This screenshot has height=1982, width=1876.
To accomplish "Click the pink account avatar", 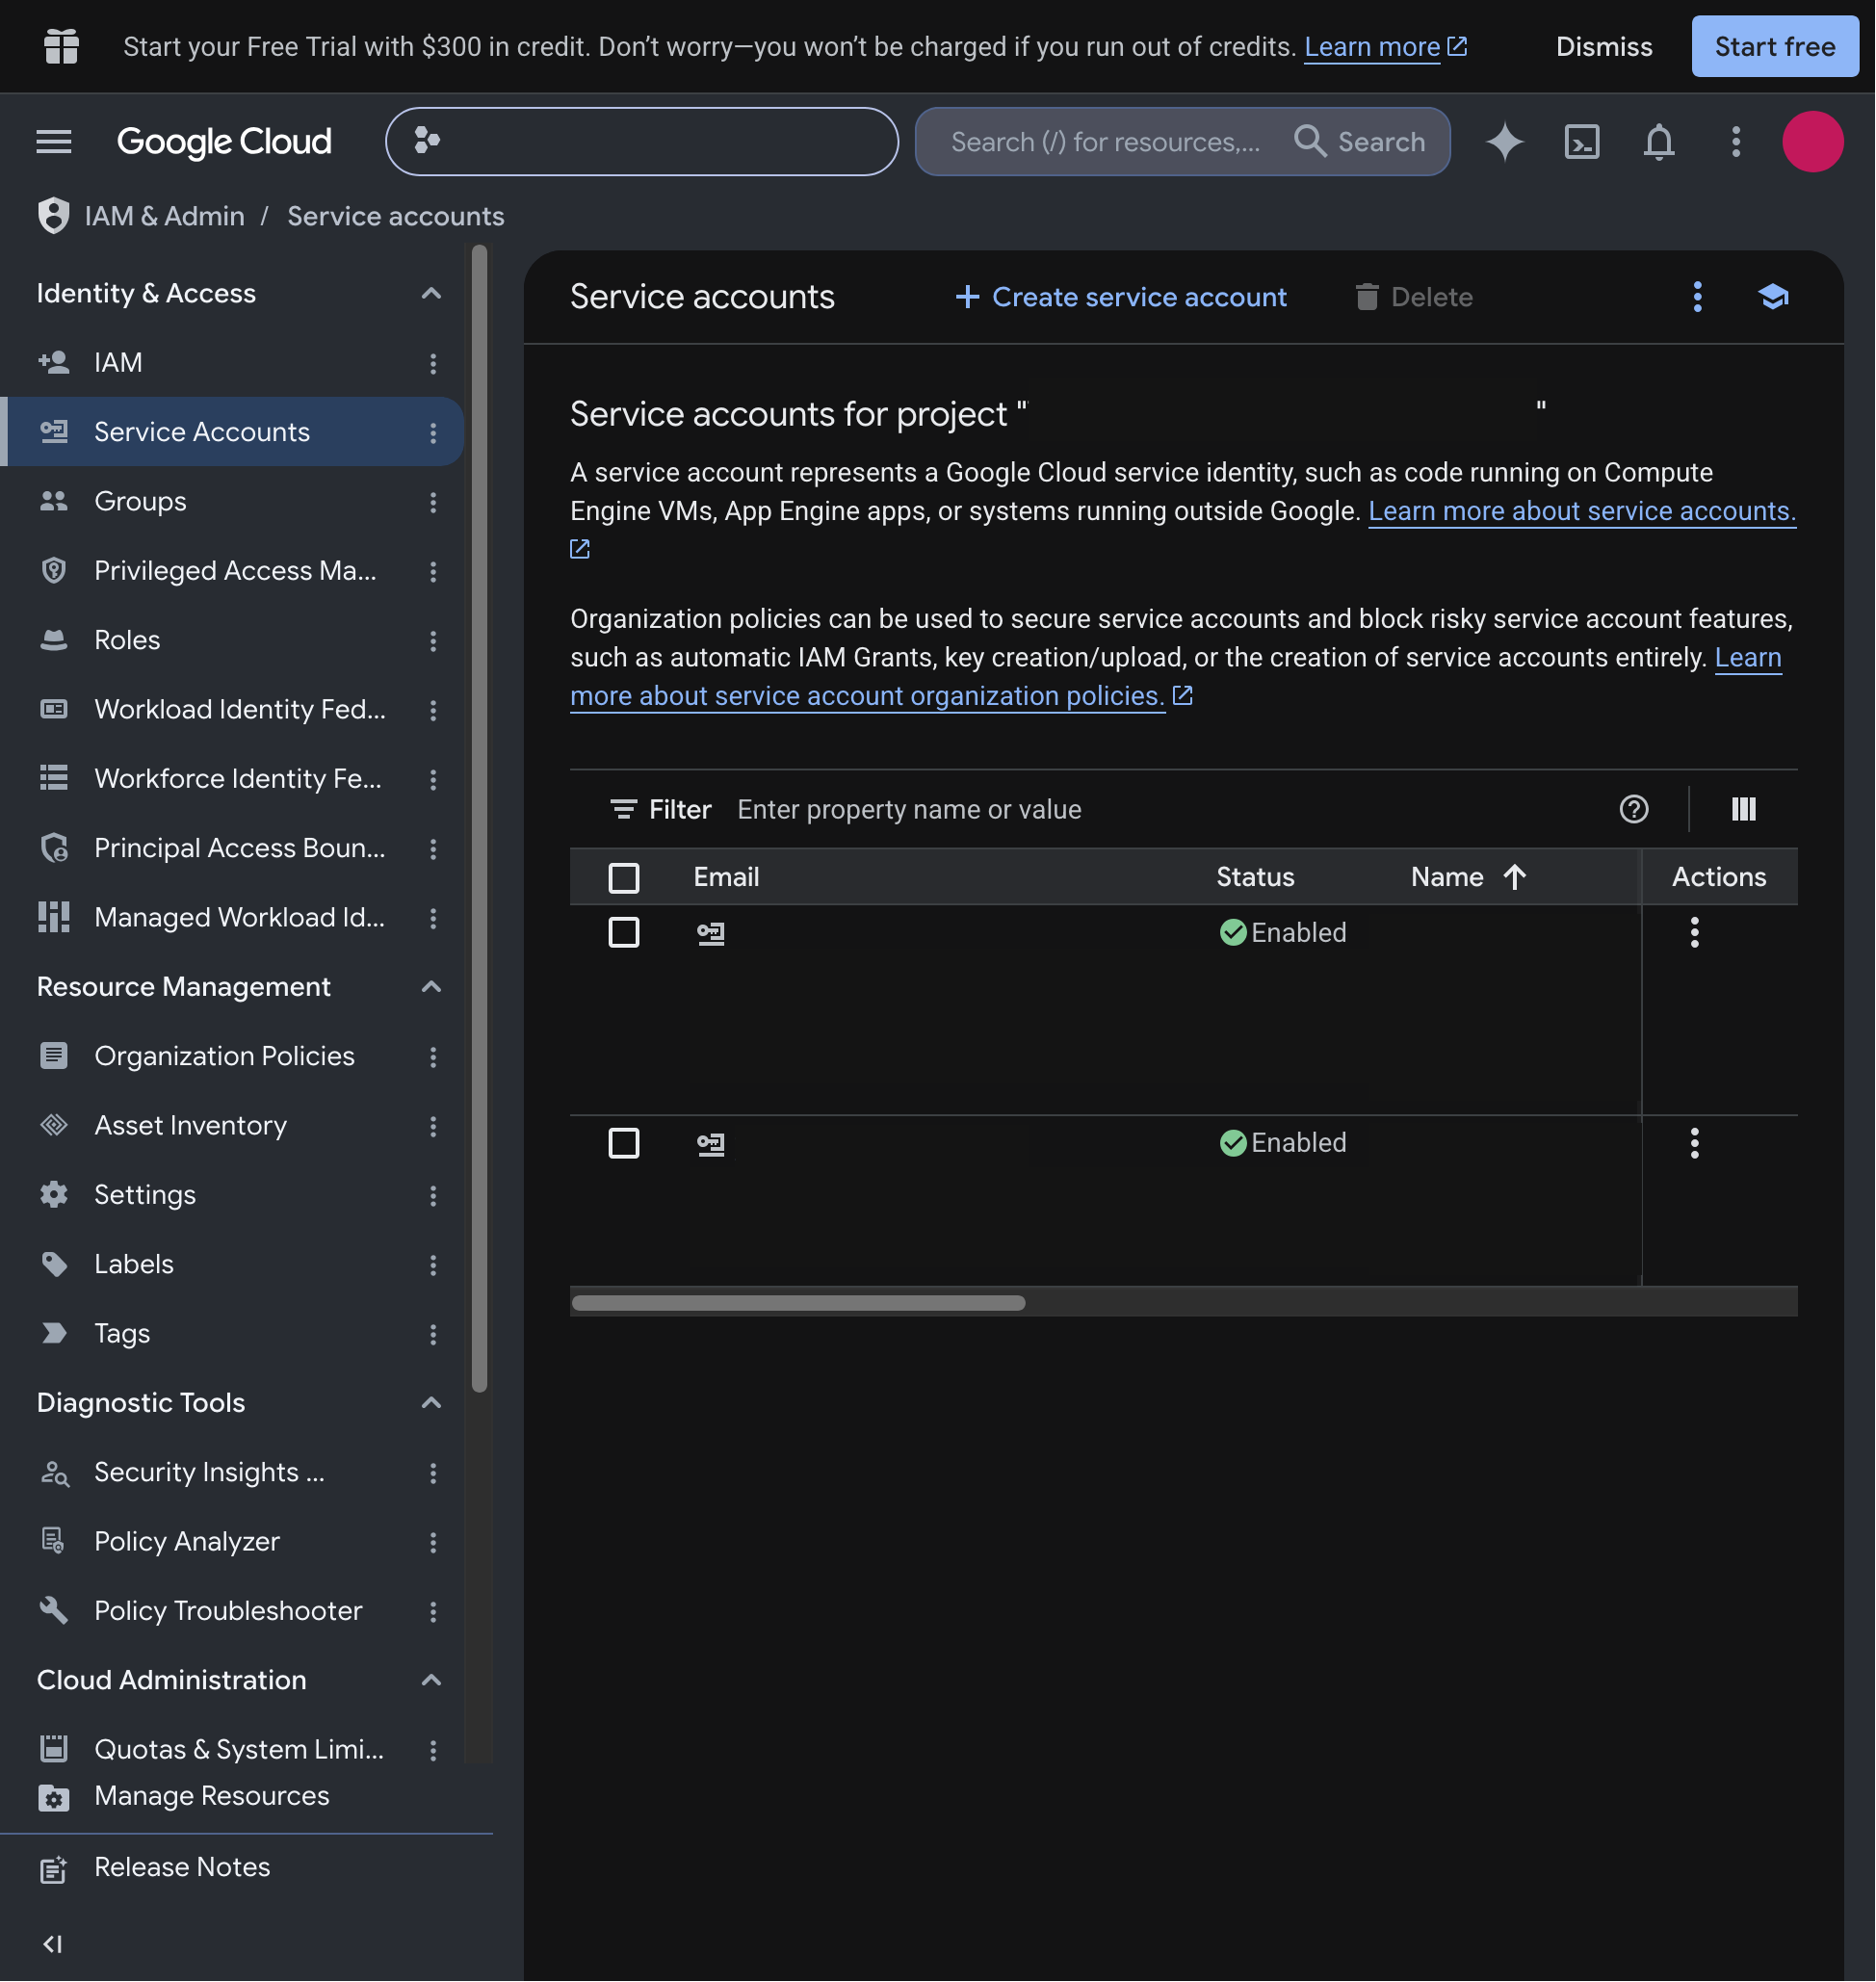I will (x=1813, y=142).
